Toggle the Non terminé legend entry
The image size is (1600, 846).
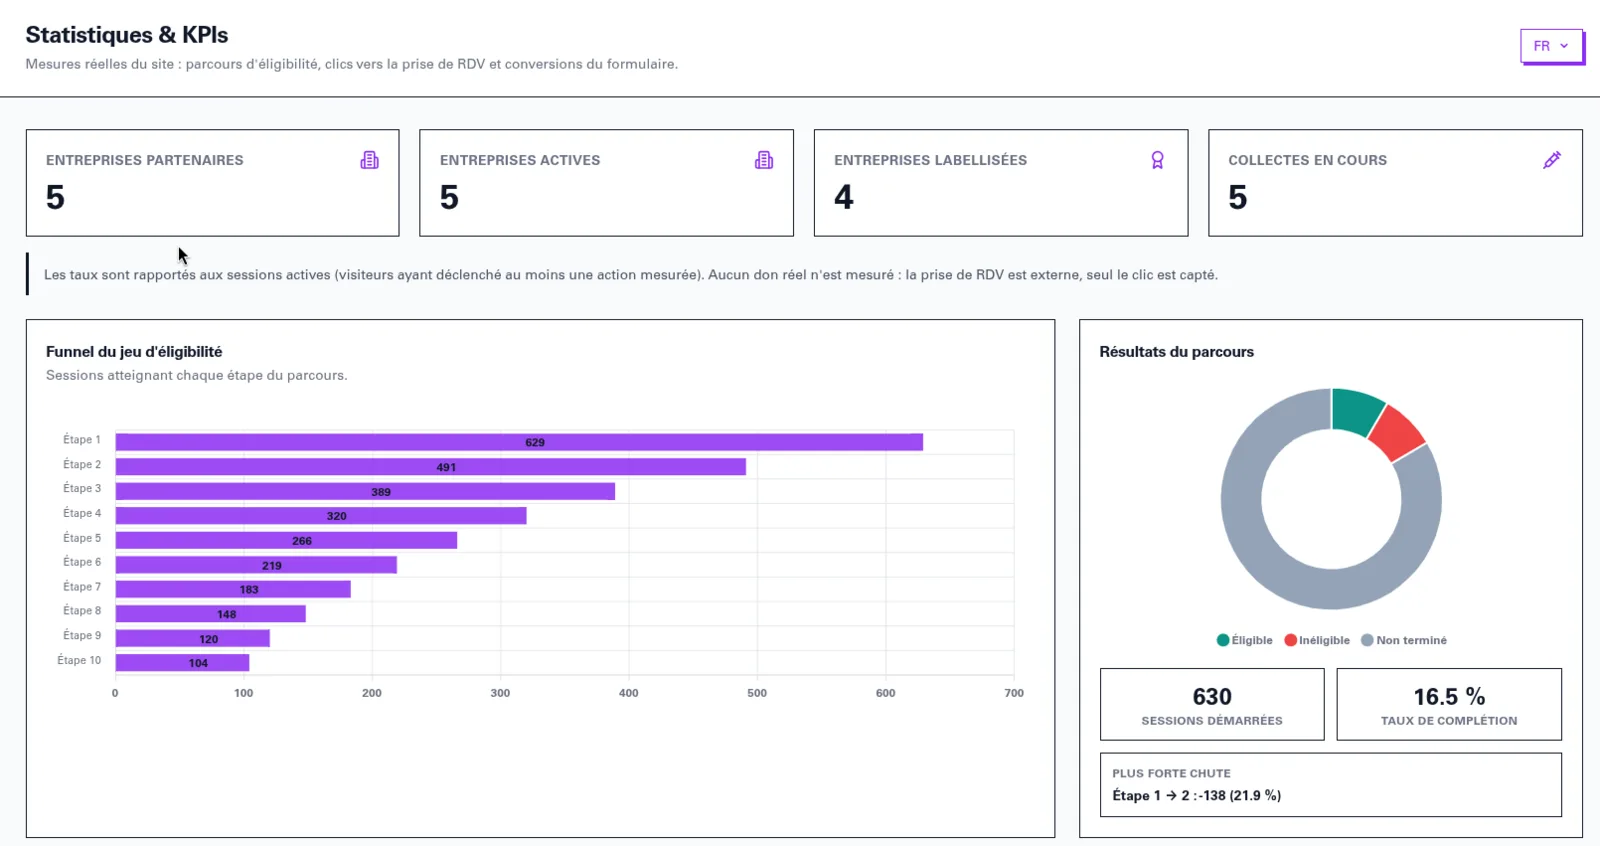click(1404, 640)
